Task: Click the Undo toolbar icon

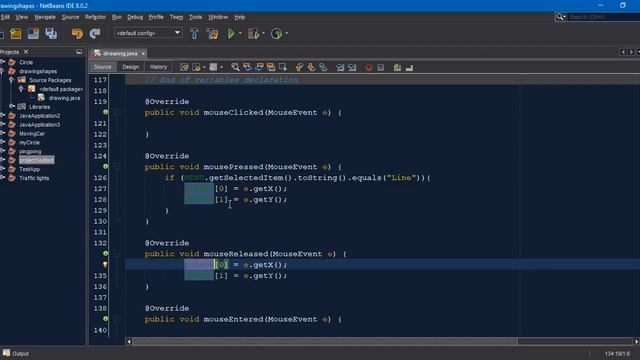Action: click(x=77, y=33)
